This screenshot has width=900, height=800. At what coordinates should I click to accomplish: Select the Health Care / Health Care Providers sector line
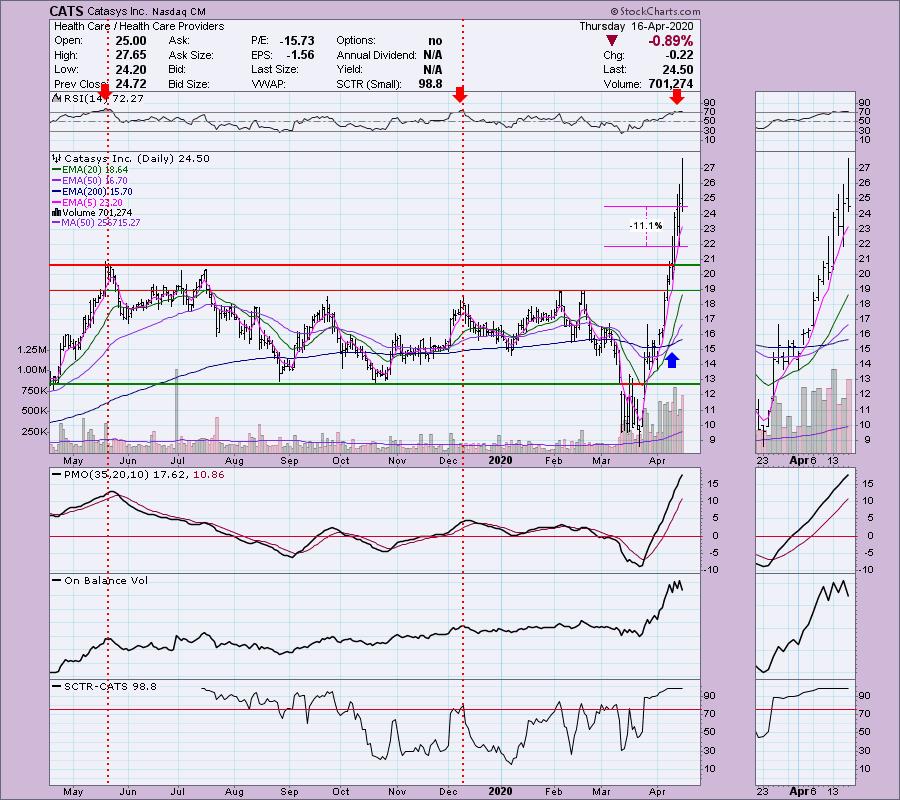point(139,26)
